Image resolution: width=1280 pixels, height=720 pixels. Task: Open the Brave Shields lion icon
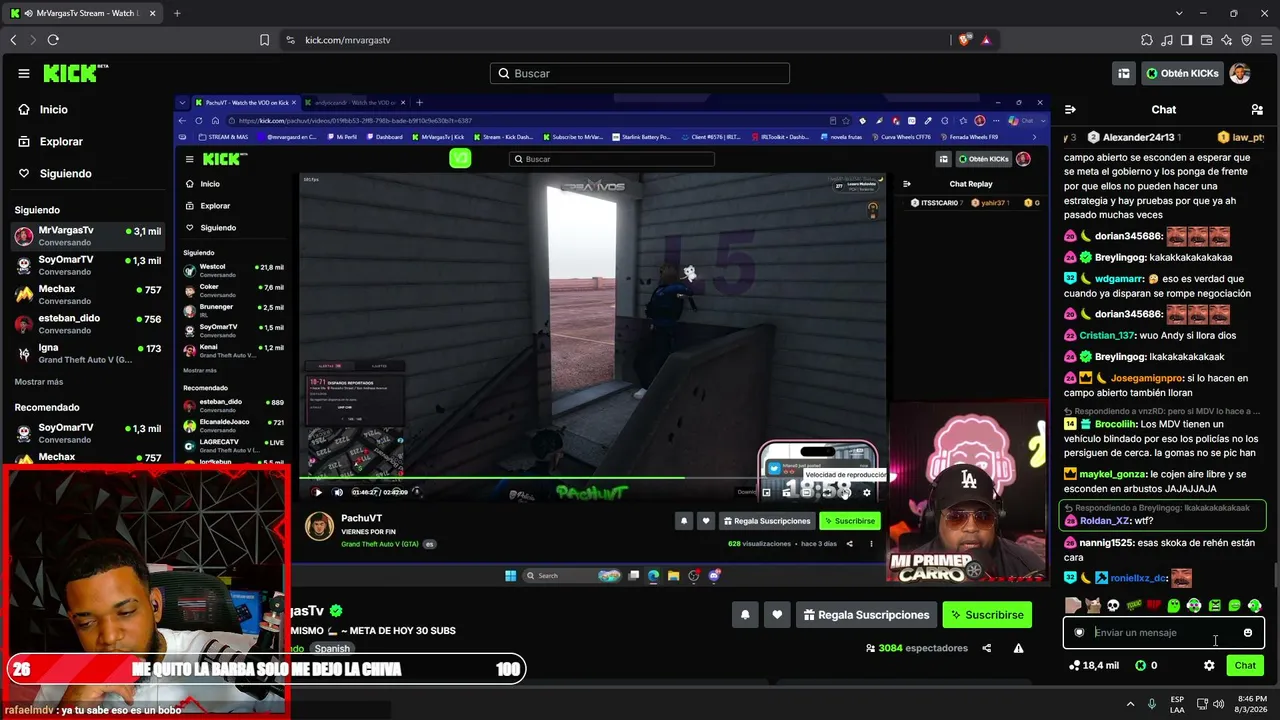coord(964,40)
